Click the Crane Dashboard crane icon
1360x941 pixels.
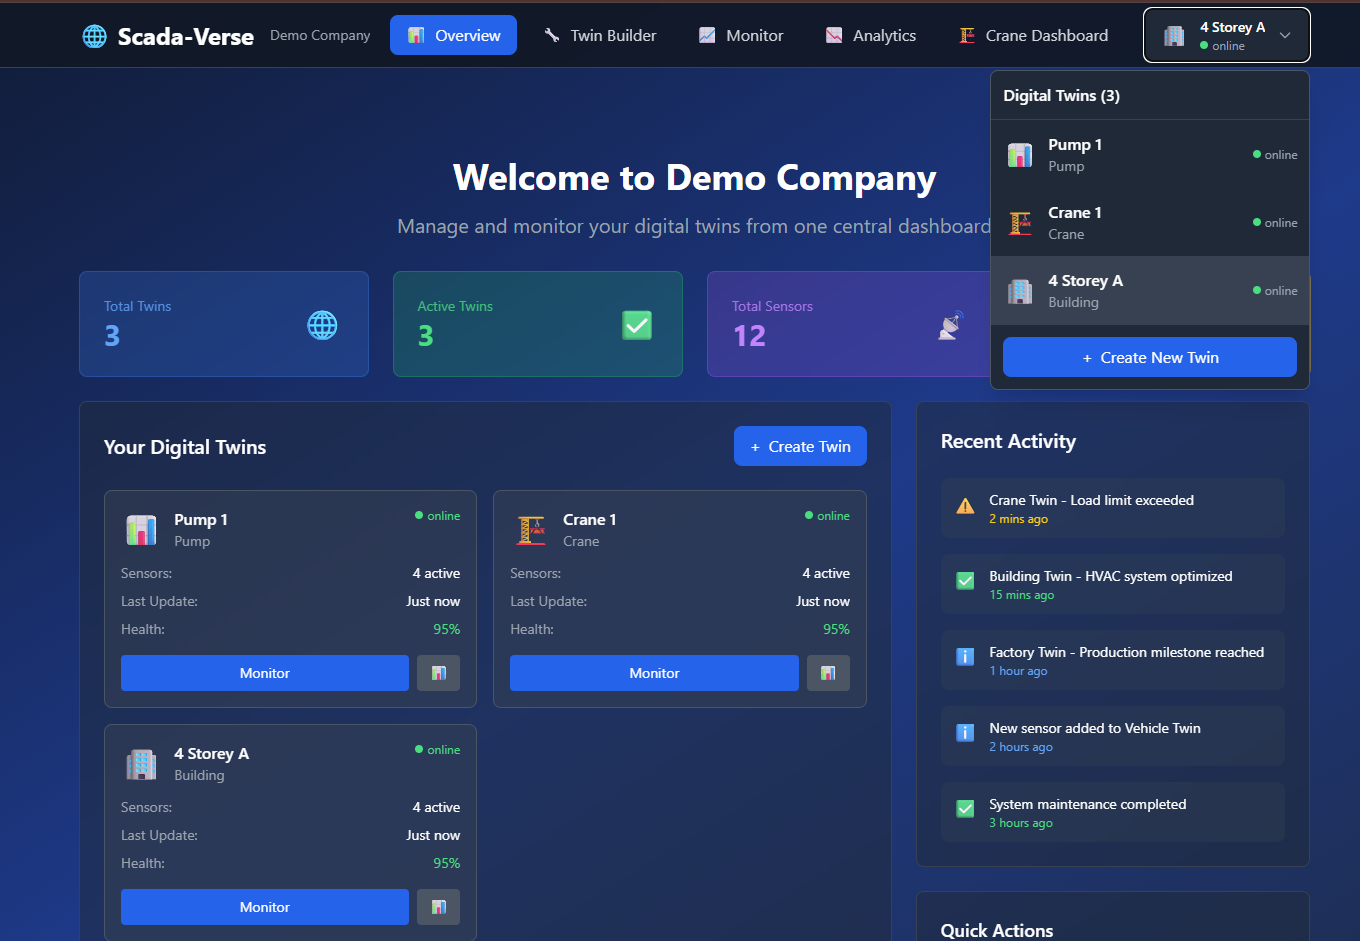[x=967, y=35]
